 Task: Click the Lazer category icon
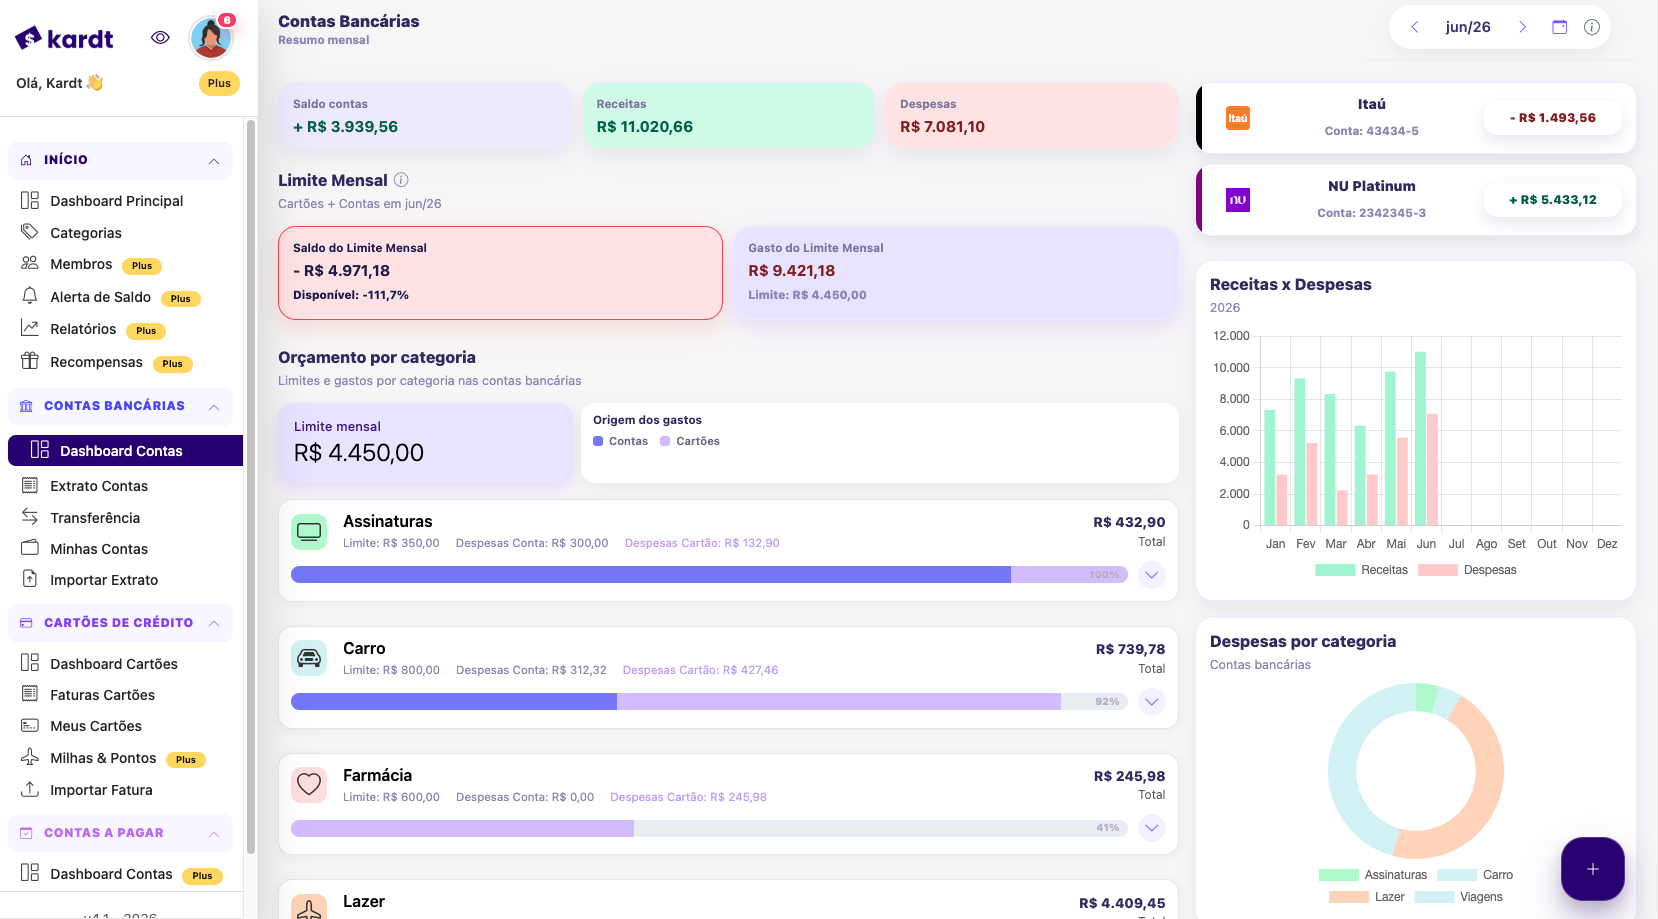pyautogui.click(x=309, y=907)
